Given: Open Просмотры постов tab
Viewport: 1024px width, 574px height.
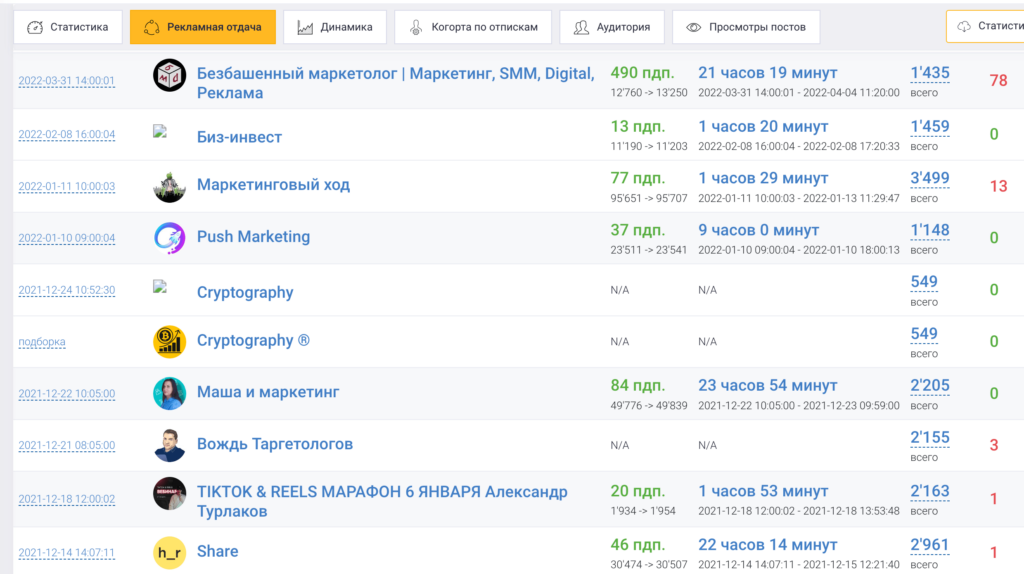Looking at the screenshot, I should click(x=746, y=27).
